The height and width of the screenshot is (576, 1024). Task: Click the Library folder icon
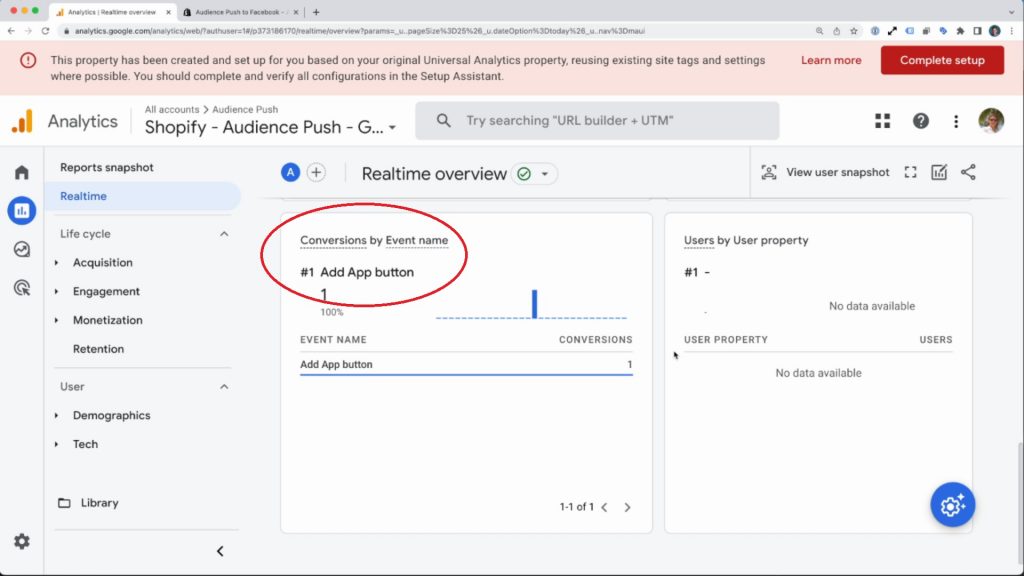64,503
